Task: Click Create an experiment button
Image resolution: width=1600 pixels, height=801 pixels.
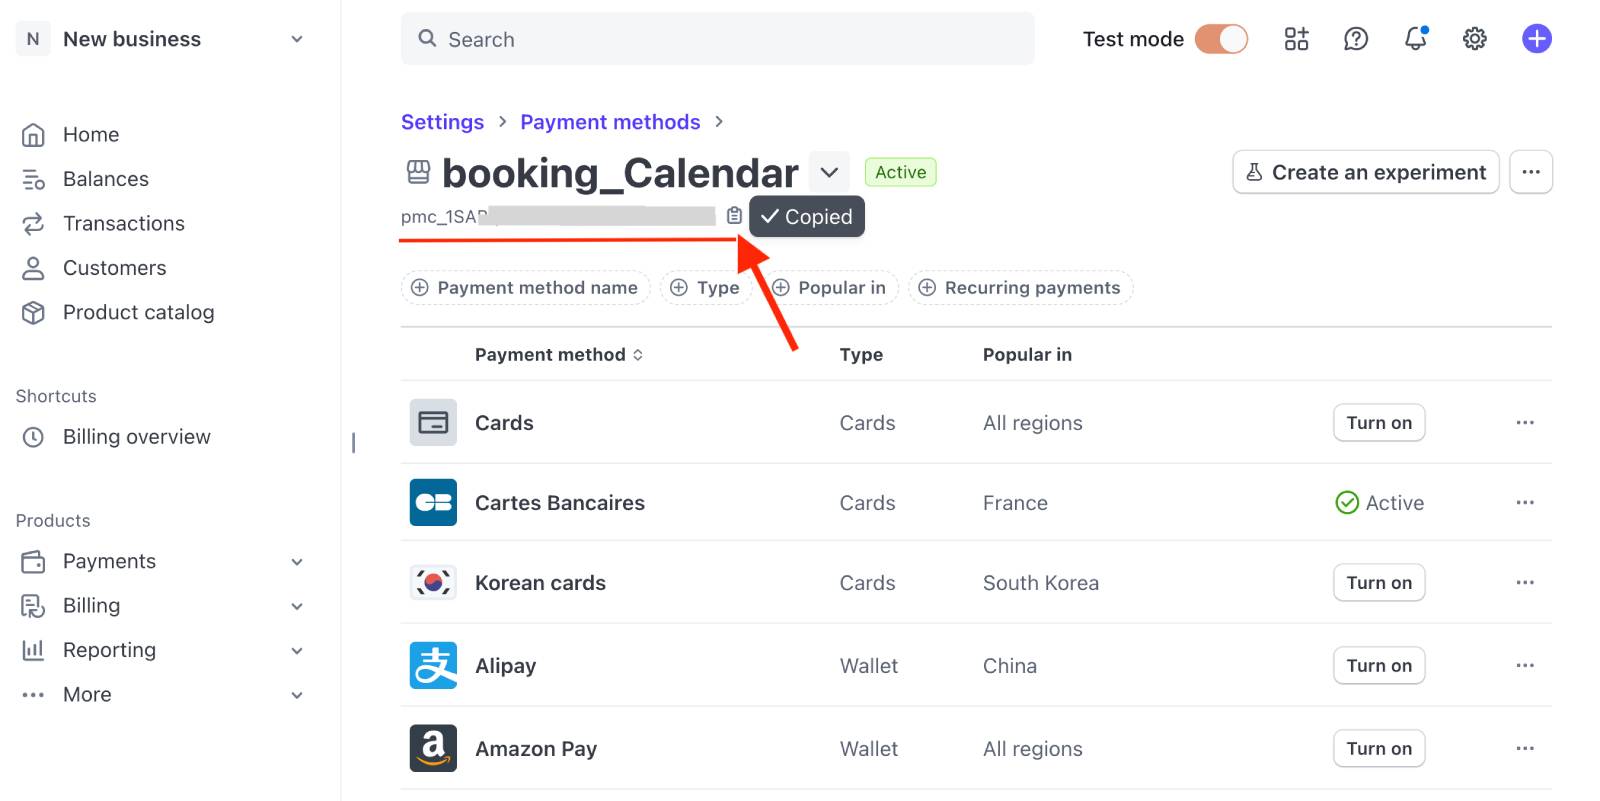Action: click(1365, 172)
